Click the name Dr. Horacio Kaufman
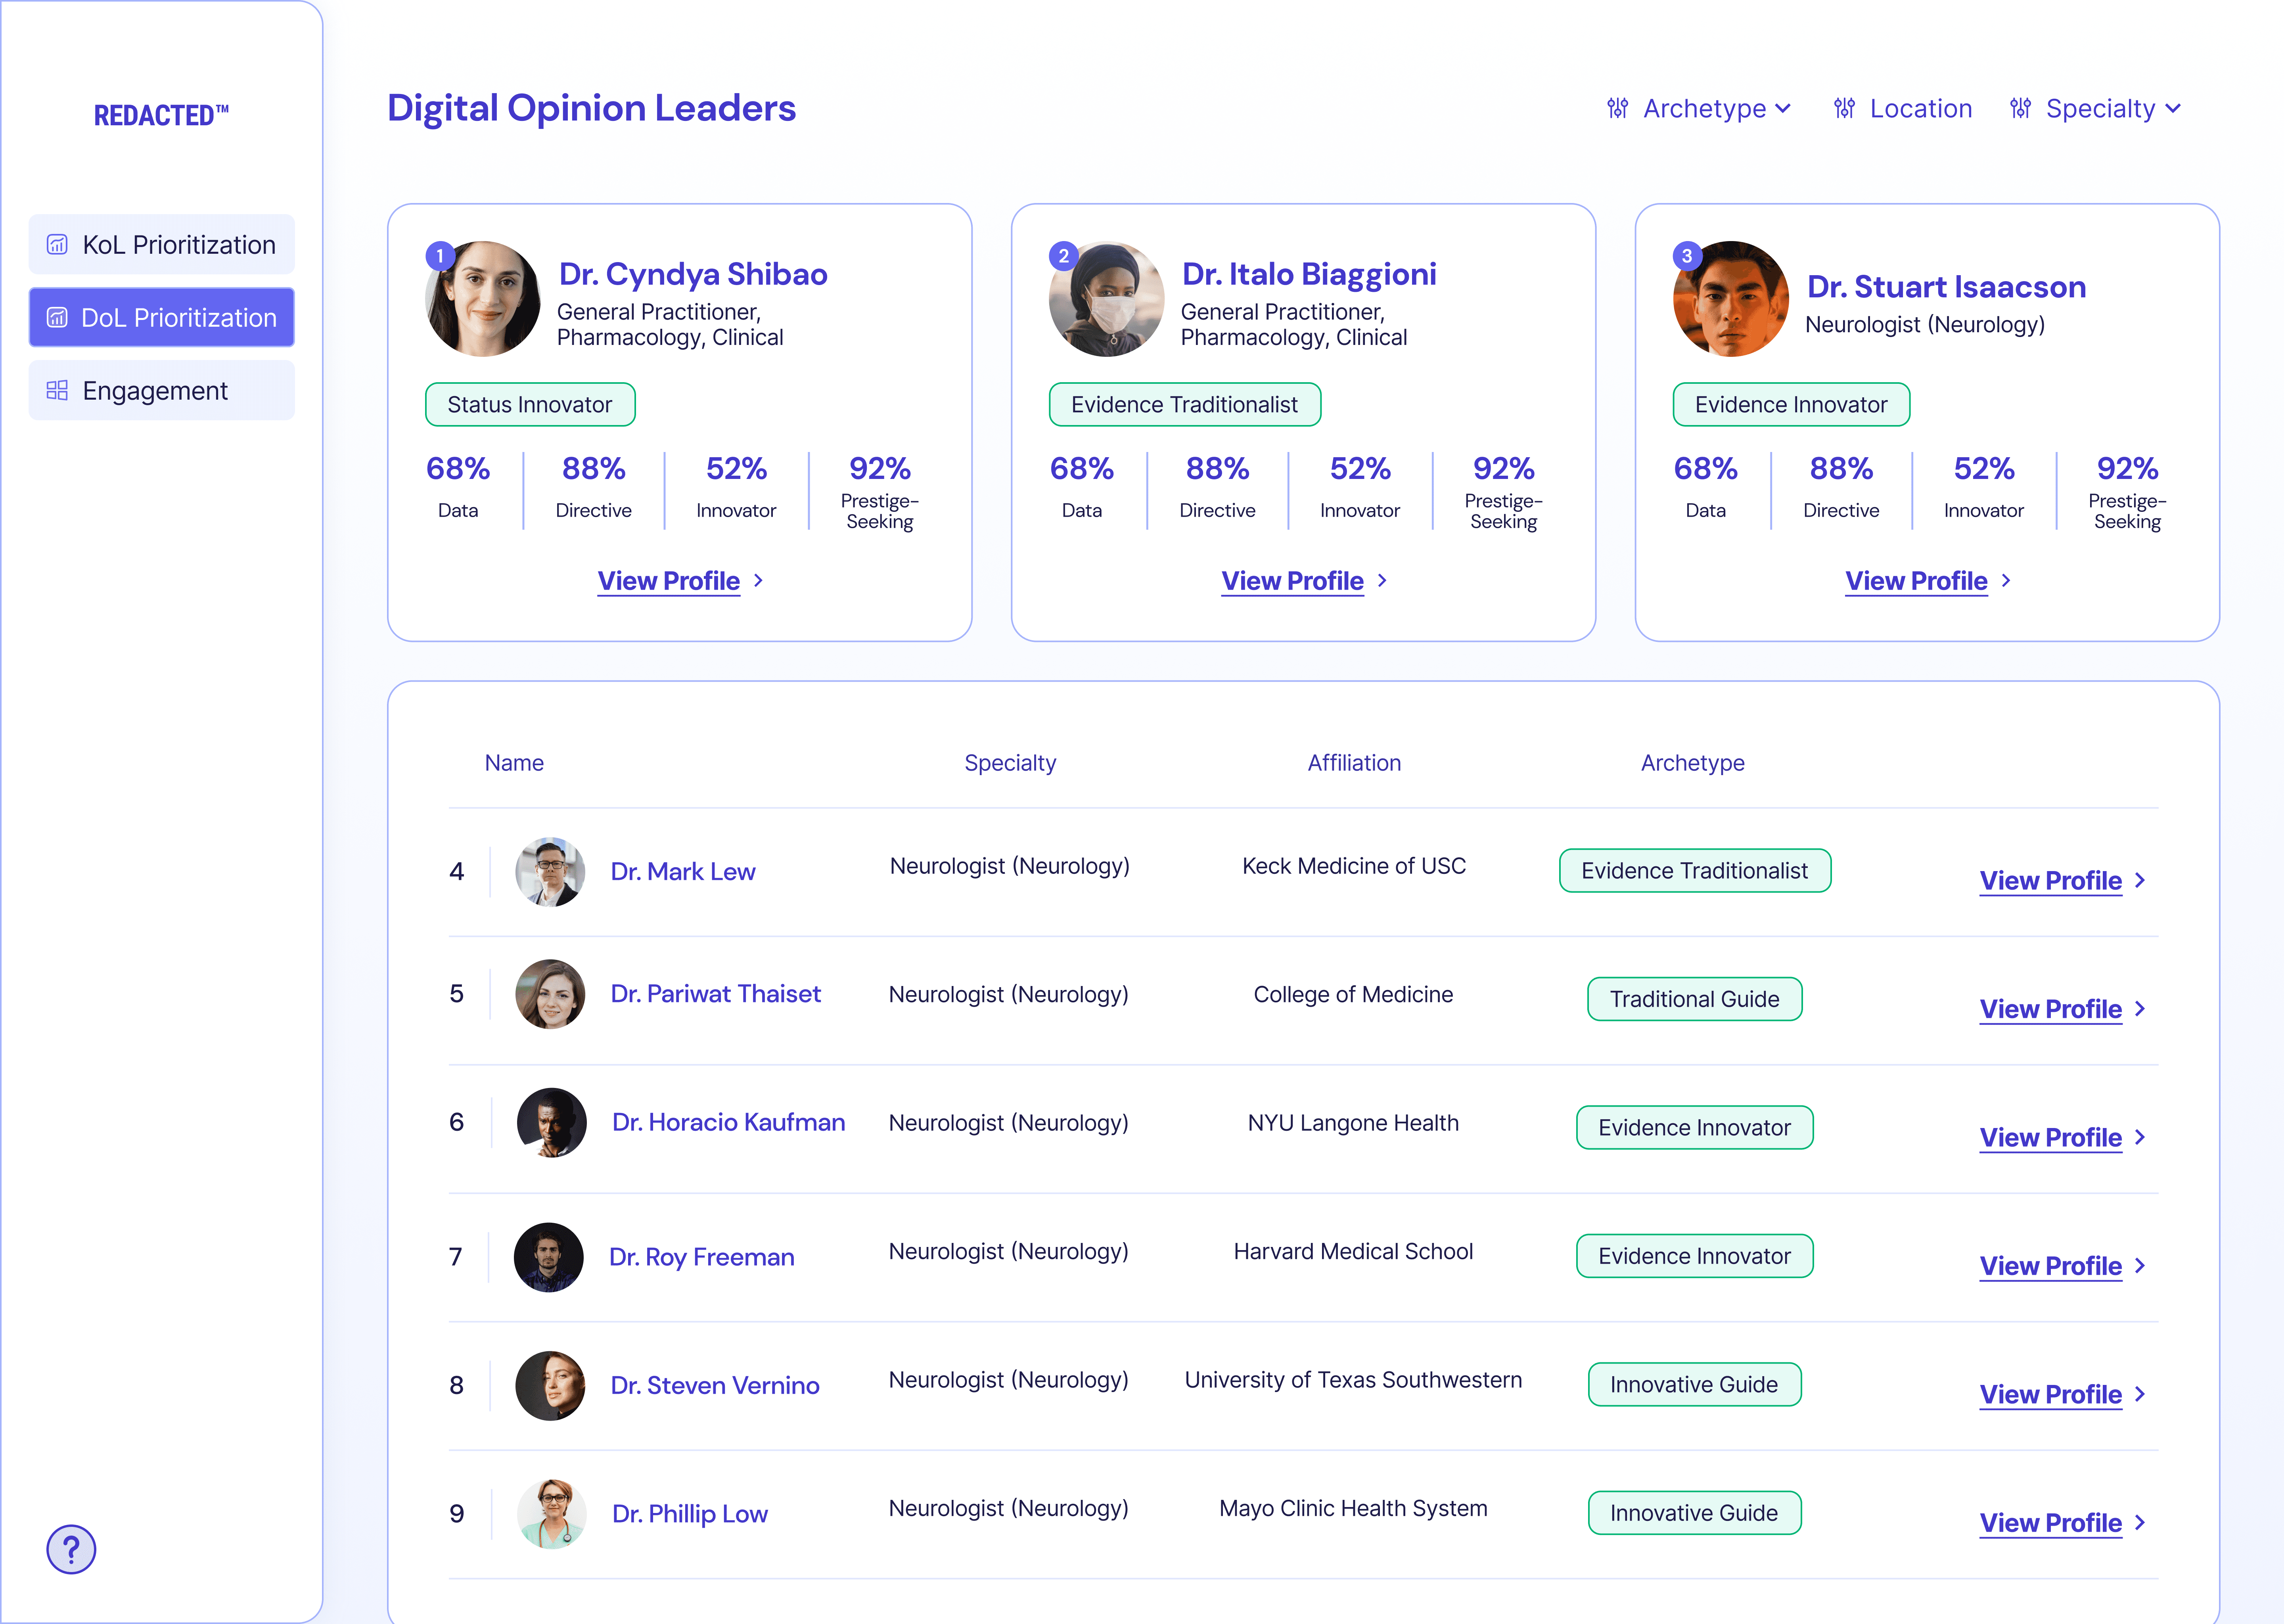This screenshot has height=1624, width=2284. (729, 1123)
